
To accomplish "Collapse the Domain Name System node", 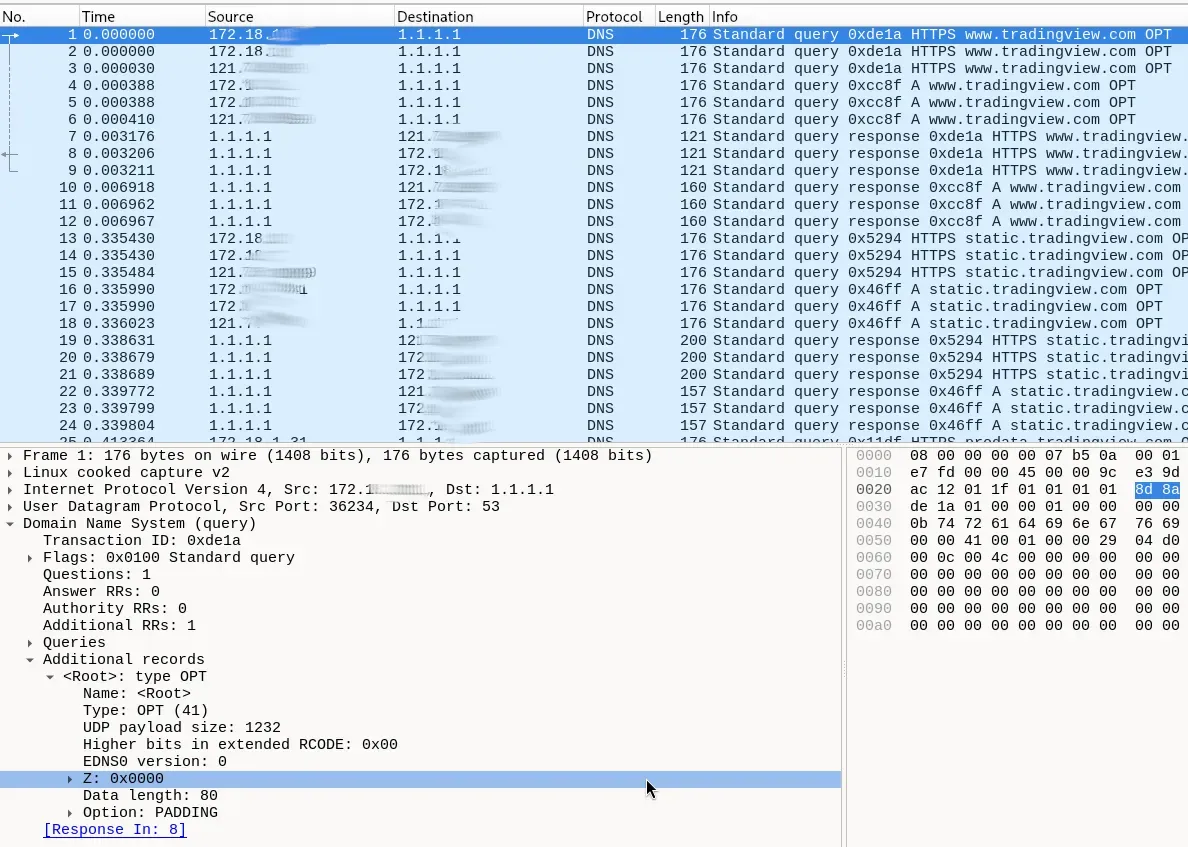I will point(10,524).
